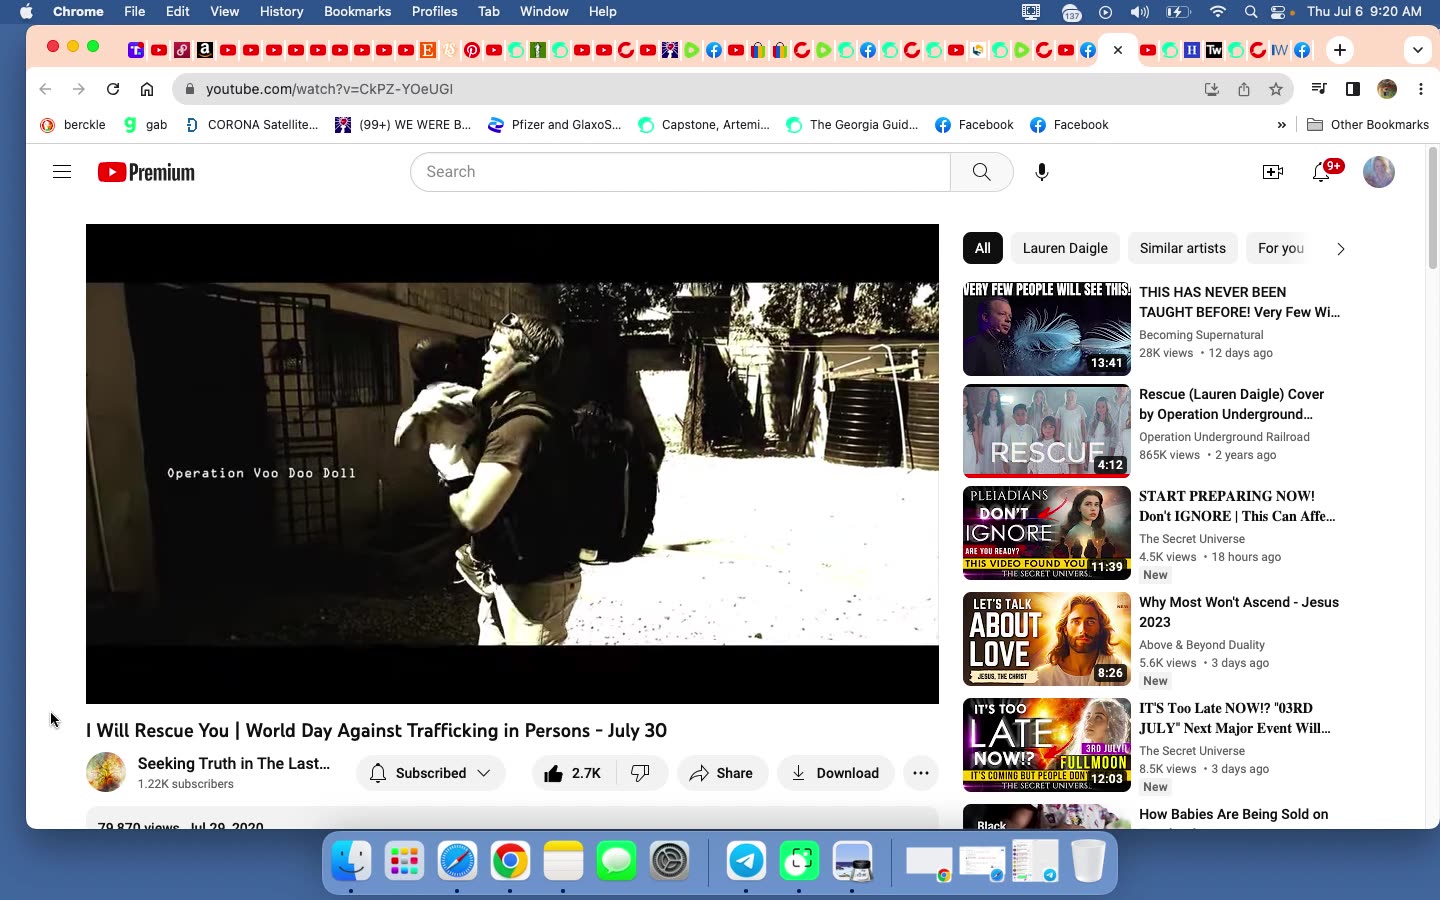Like the video with thumbs up

(x=573, y=773)
